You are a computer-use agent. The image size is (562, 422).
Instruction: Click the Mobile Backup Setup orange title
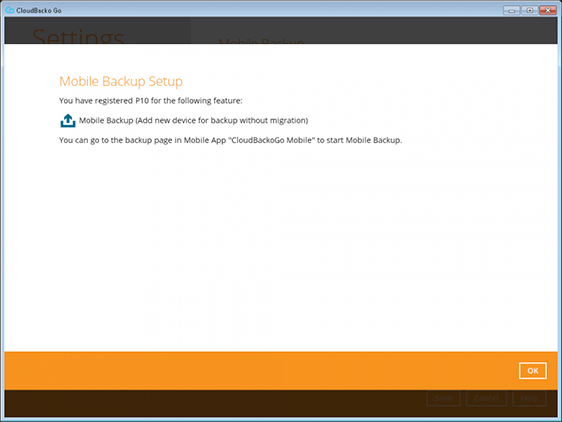(x=121, y=81)
